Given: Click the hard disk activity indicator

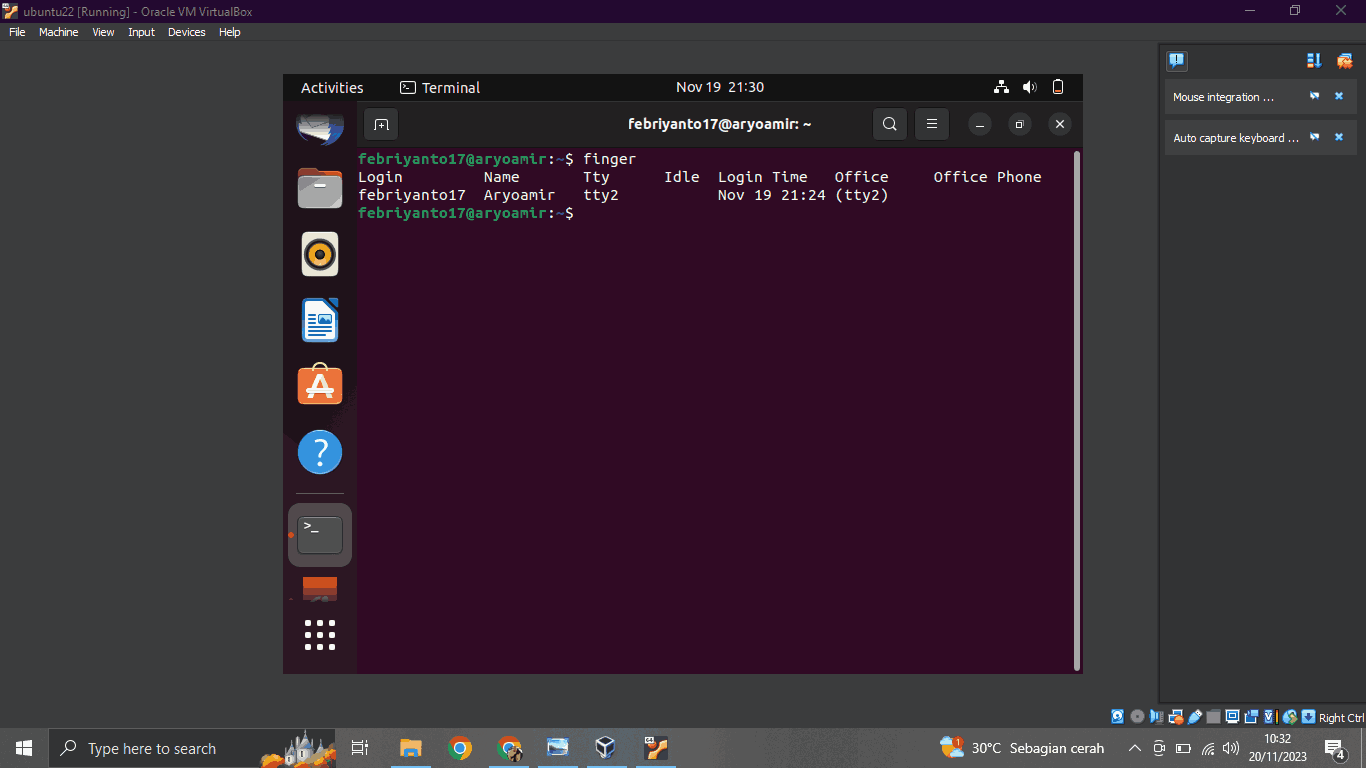Looking at the screenshot, I should coord(1117,717).
